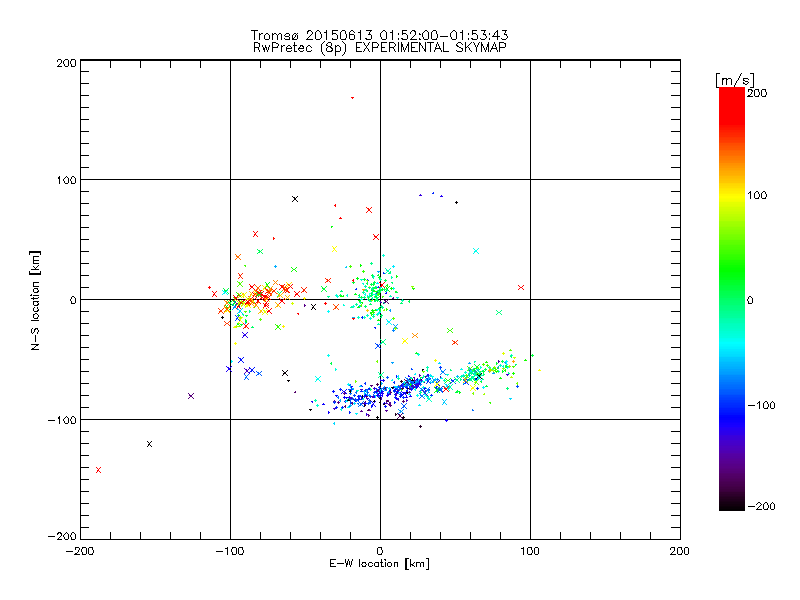Click the red cross near 95 km, 10 km
The width and height of the screenshot is (800, 600).
pyautogui.click(x=521, y=288)
